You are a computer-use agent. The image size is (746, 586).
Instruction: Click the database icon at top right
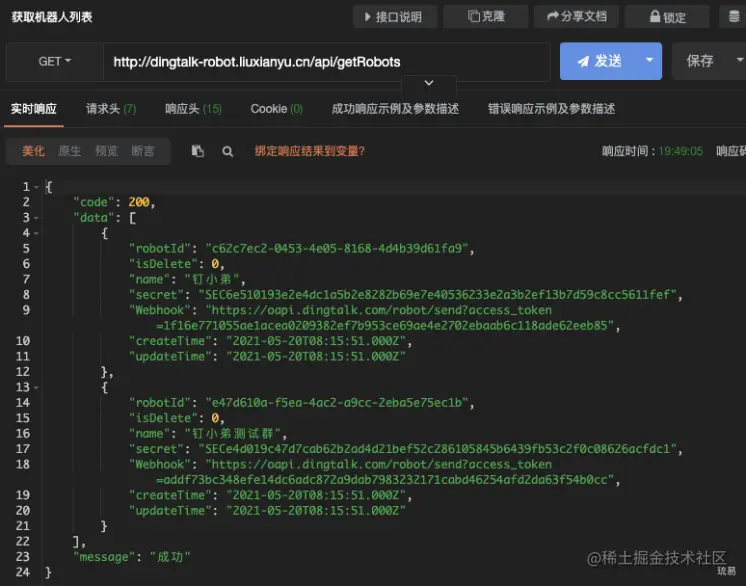[x=734, y=17]
